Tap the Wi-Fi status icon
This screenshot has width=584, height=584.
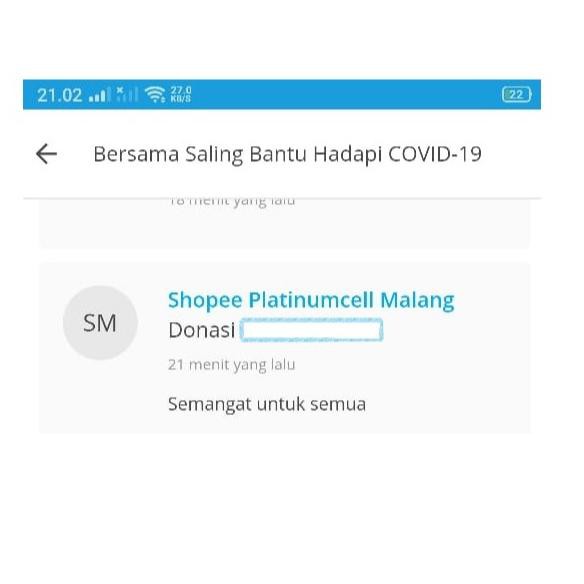[155, 94]
